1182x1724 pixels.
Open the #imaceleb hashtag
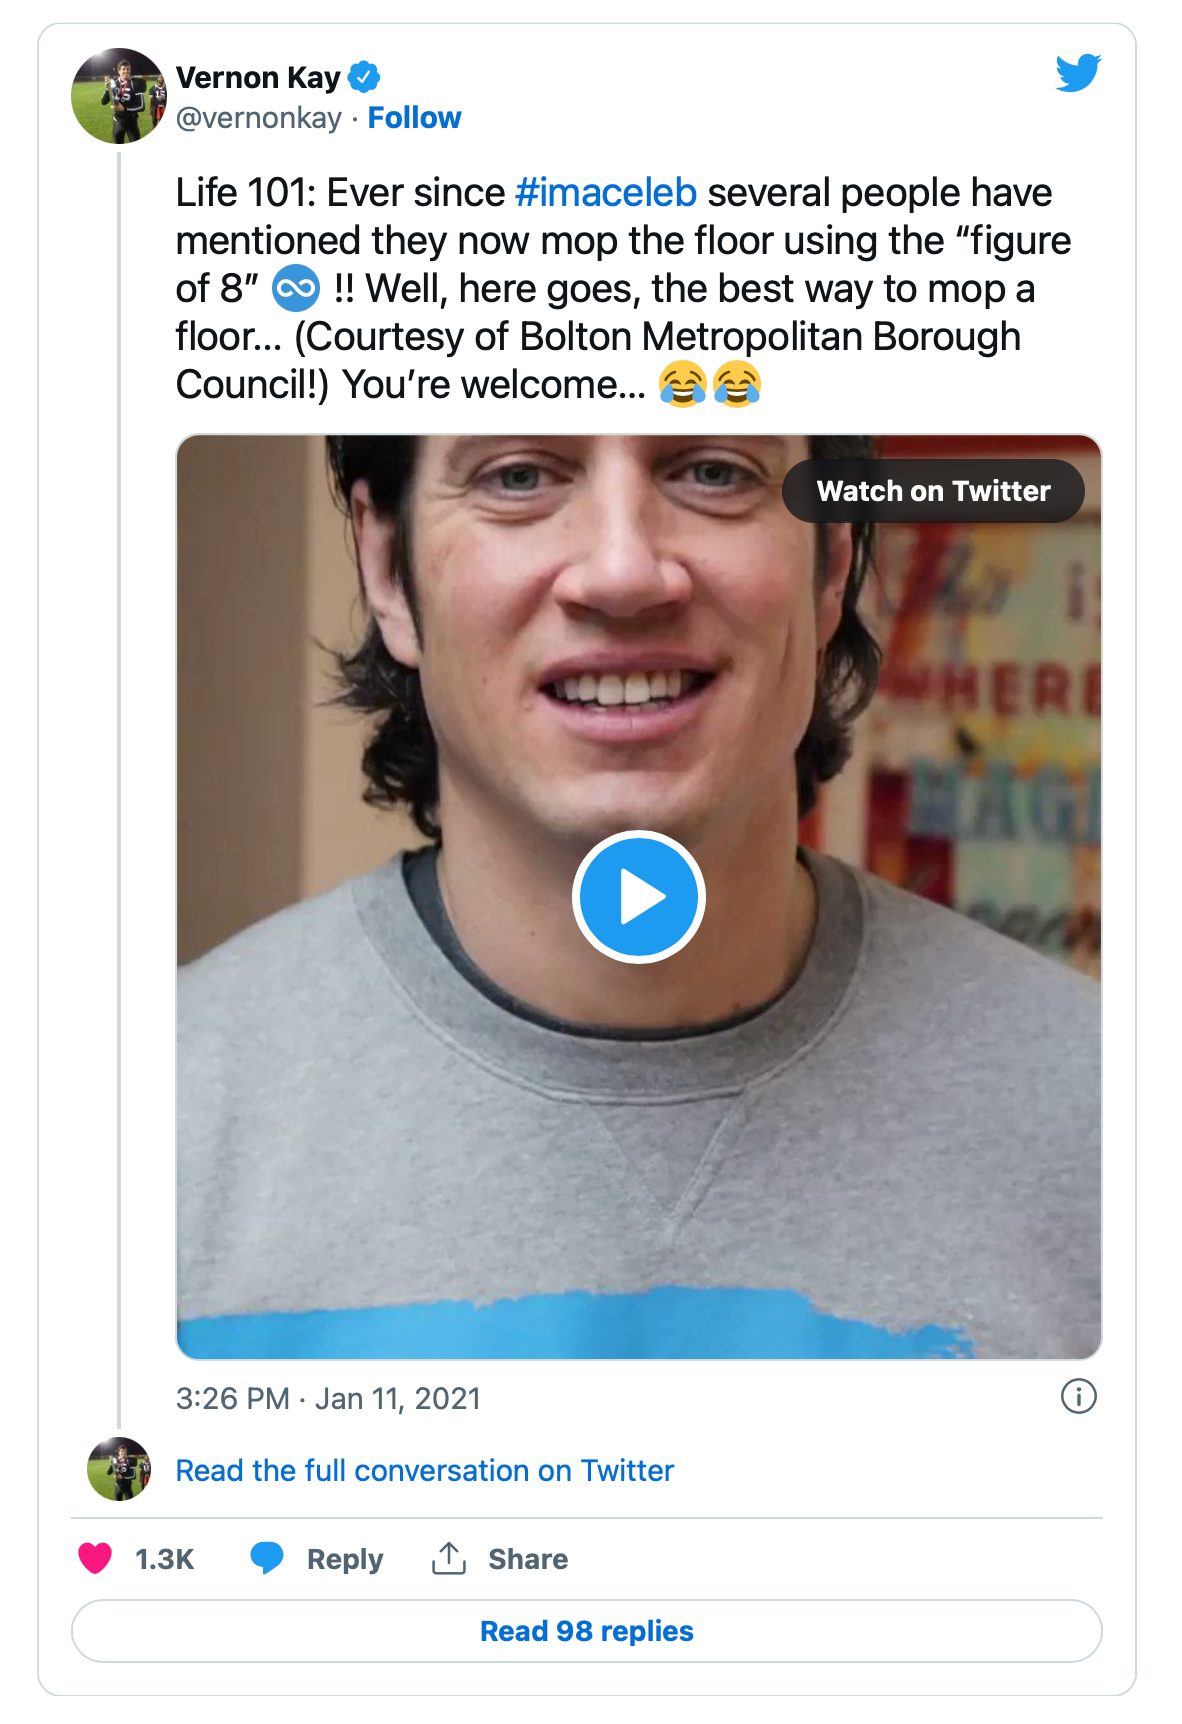(606, 193)
